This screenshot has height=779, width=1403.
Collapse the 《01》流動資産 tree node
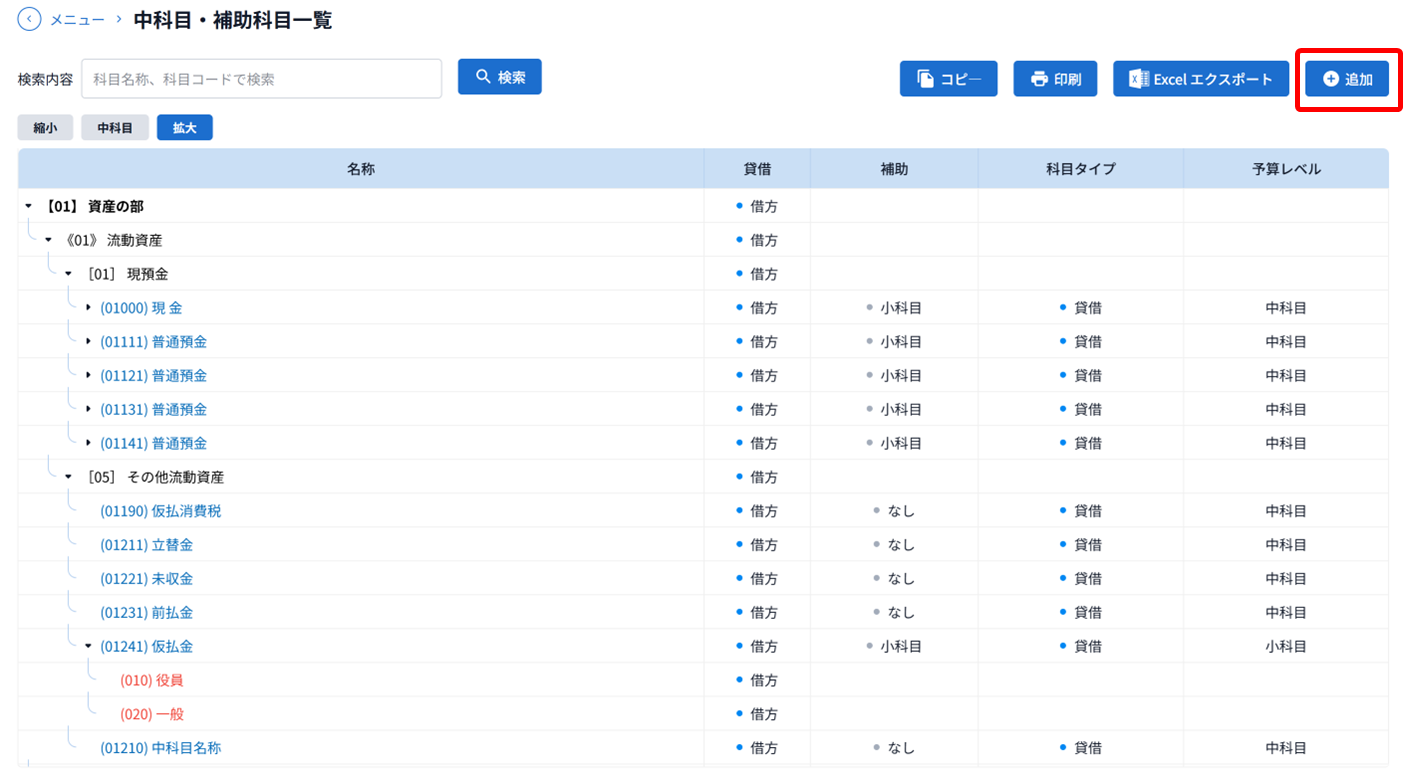[x=48, y=240]
